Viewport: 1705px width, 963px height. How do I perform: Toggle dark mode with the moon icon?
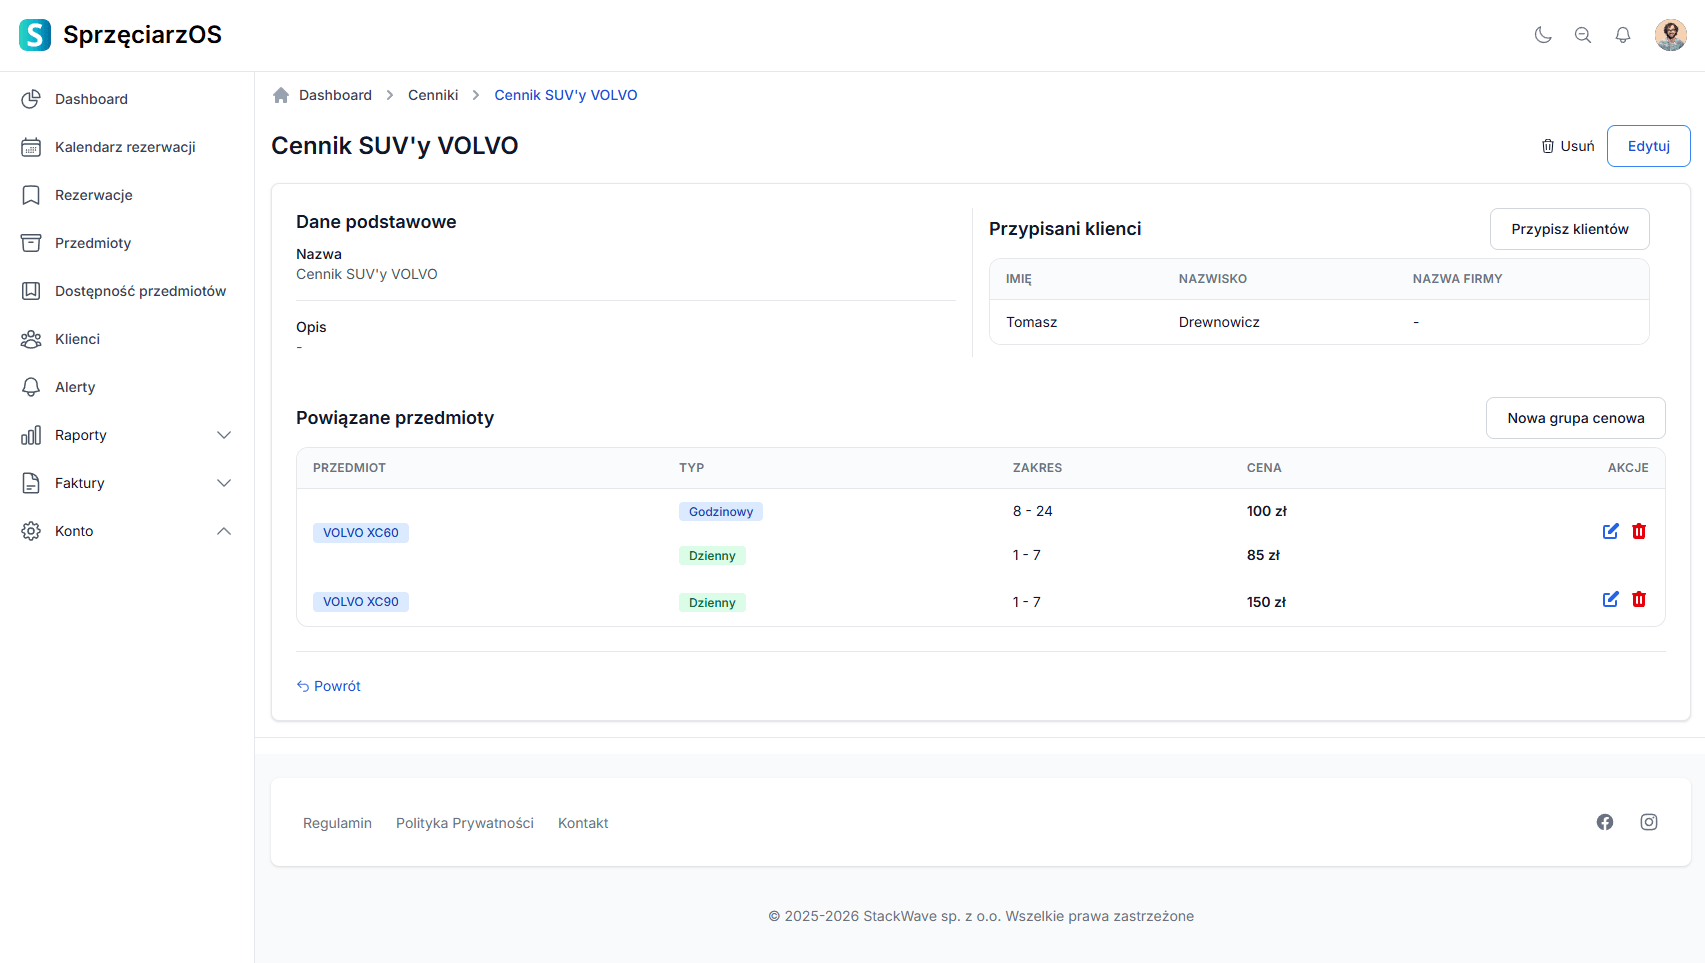point(1543,35)
